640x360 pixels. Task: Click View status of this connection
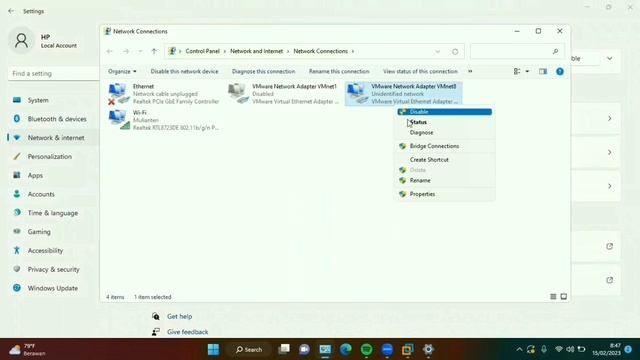420,71
